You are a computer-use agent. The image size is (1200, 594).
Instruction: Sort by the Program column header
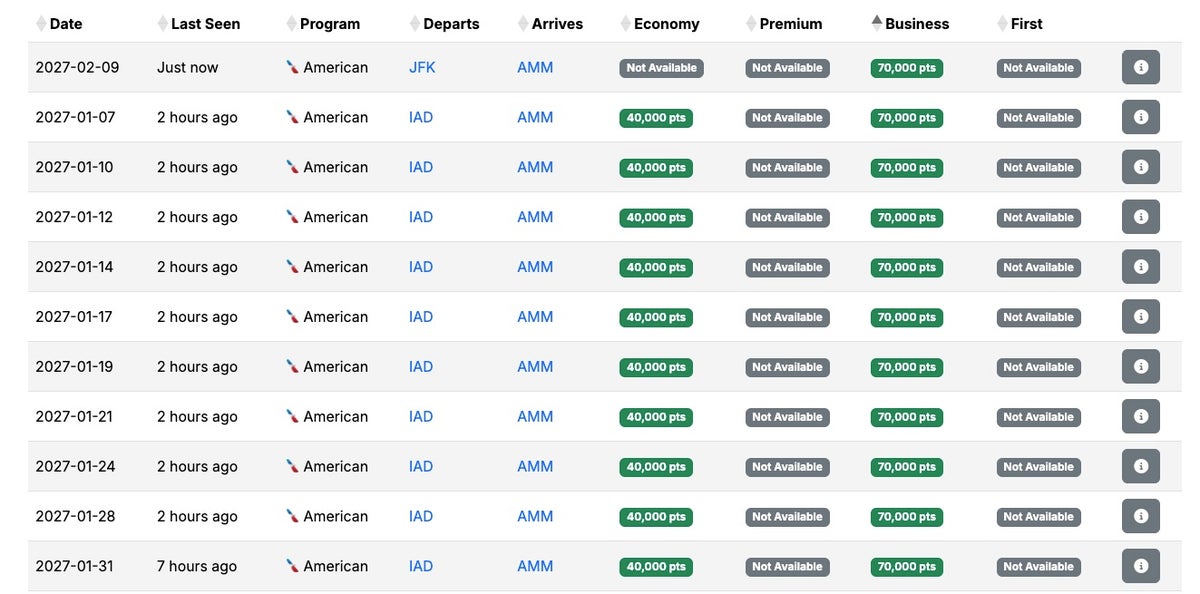[329, 24]
